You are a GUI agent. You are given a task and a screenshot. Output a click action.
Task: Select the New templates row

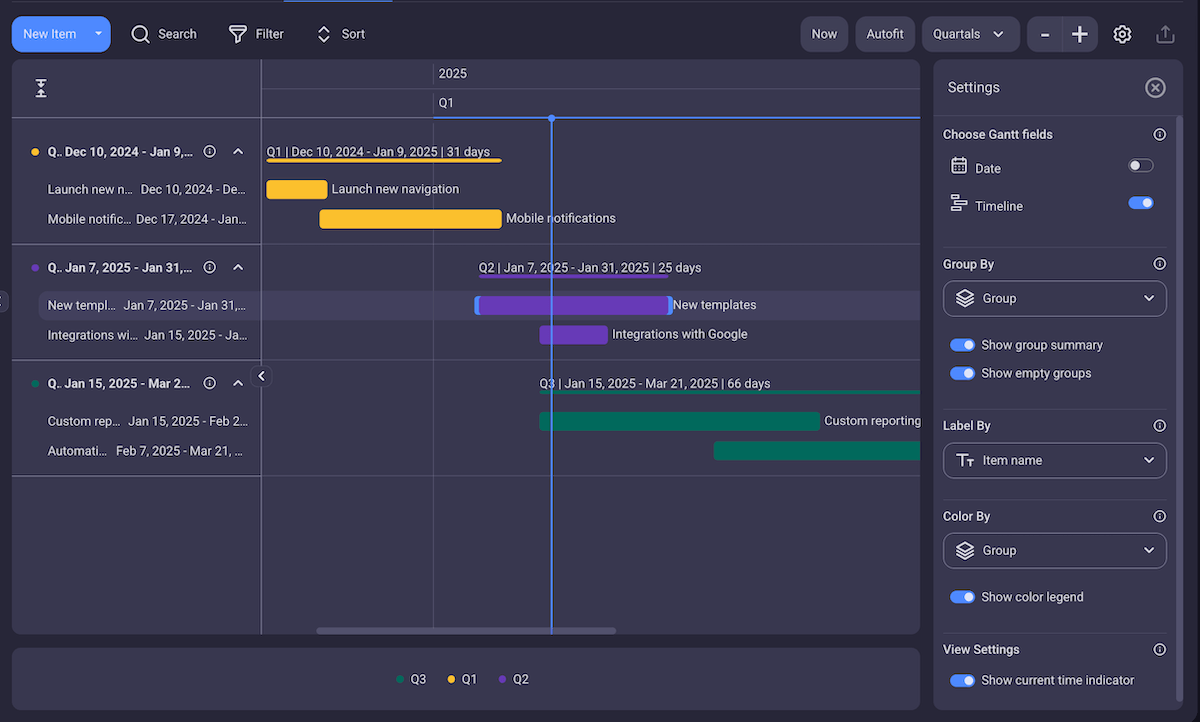[147, 305]
